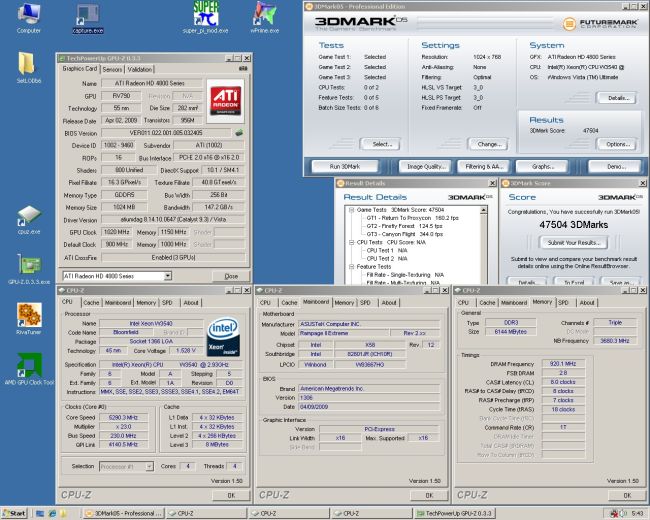Open Filtering & AA settings in 3DMark
Image resolution: width=650 pixels, height=520 pixels.
click(483, 166)
